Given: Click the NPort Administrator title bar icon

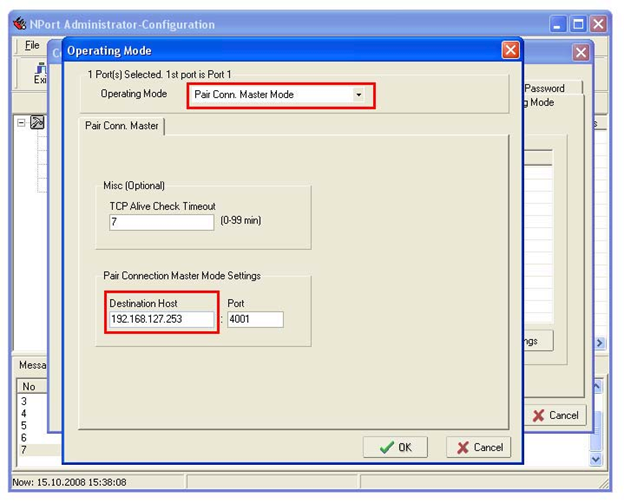Looking at the screenshot, I should 19,24.
